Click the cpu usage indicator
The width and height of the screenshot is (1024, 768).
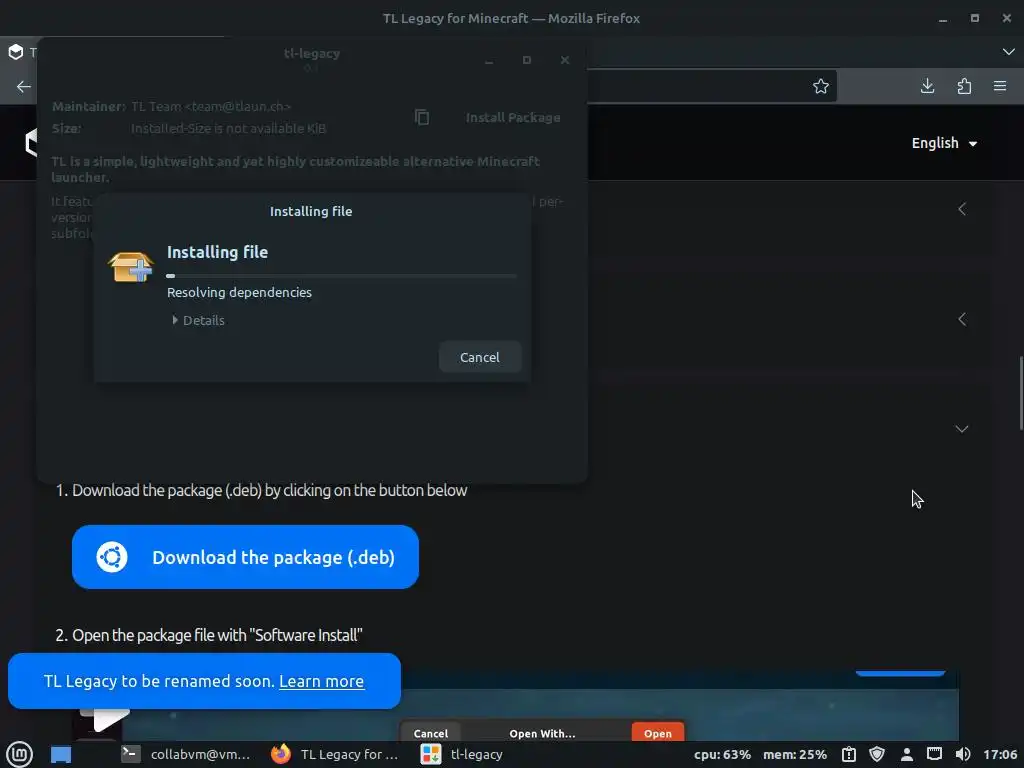pyautogui.click(x=722, y=754)
